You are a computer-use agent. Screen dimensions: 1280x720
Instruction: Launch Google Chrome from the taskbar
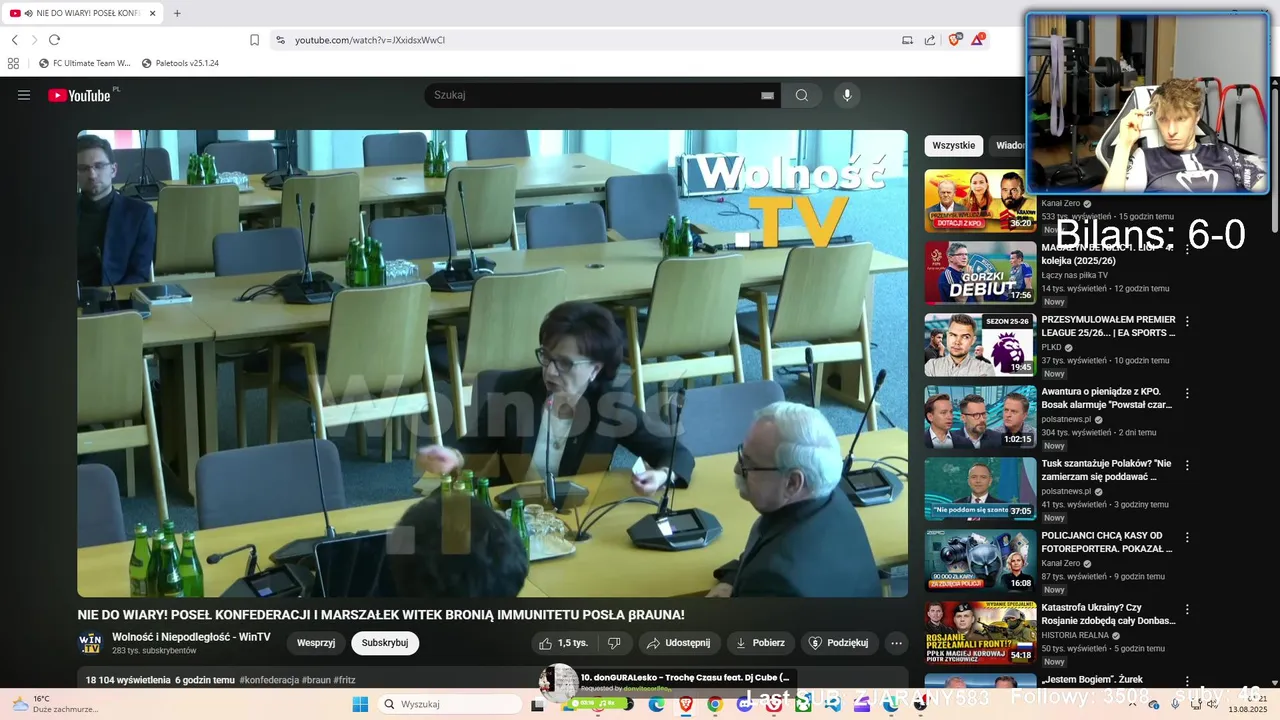(x=715, y=704)
